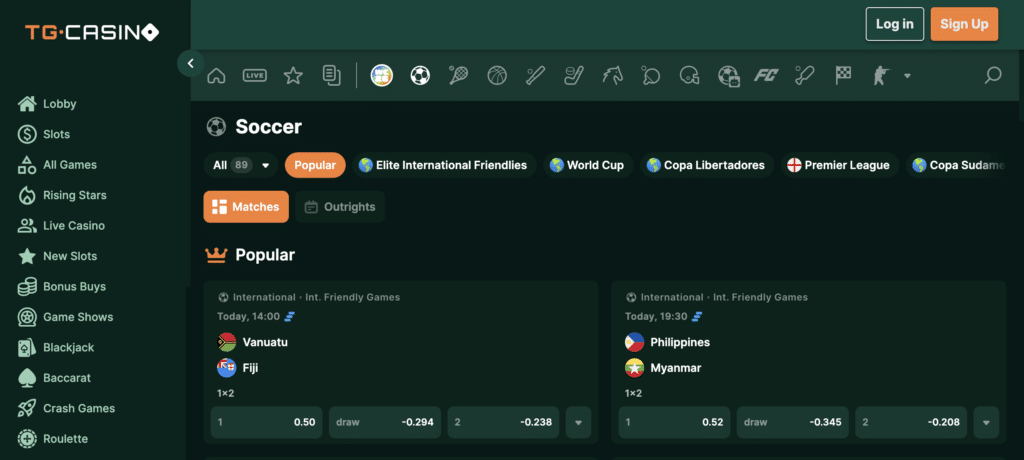Open favorites star in sports bar
The height and width of the screenshot is (460, 1024).
(293, 76)
